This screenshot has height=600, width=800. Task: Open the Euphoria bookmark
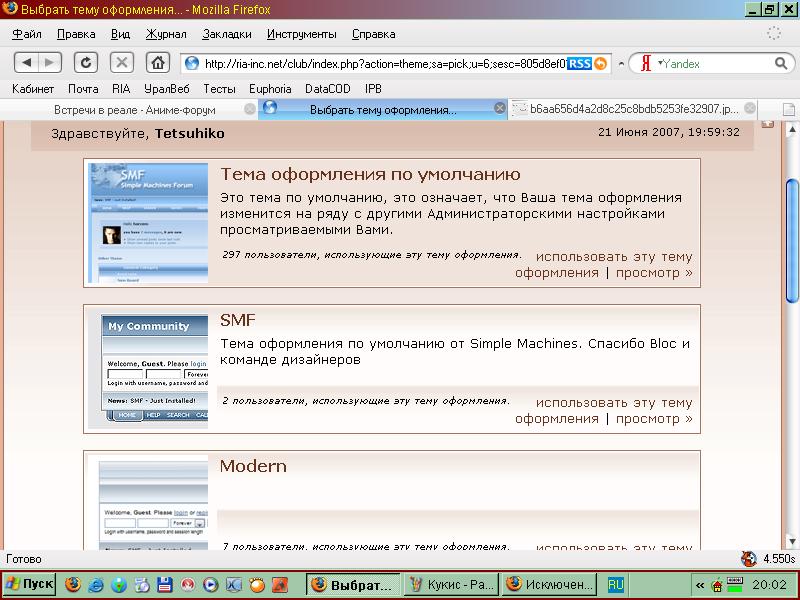270,89
